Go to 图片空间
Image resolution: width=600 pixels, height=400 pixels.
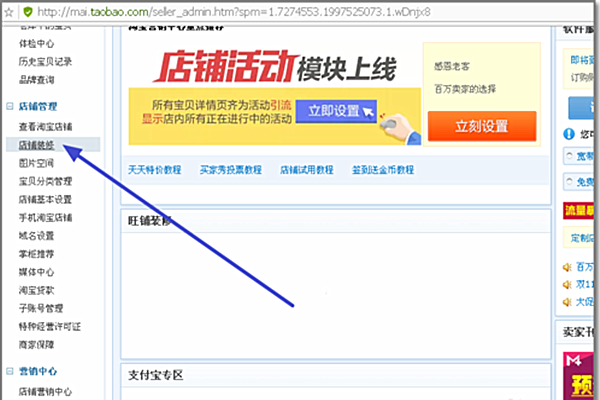click(36, 163)
